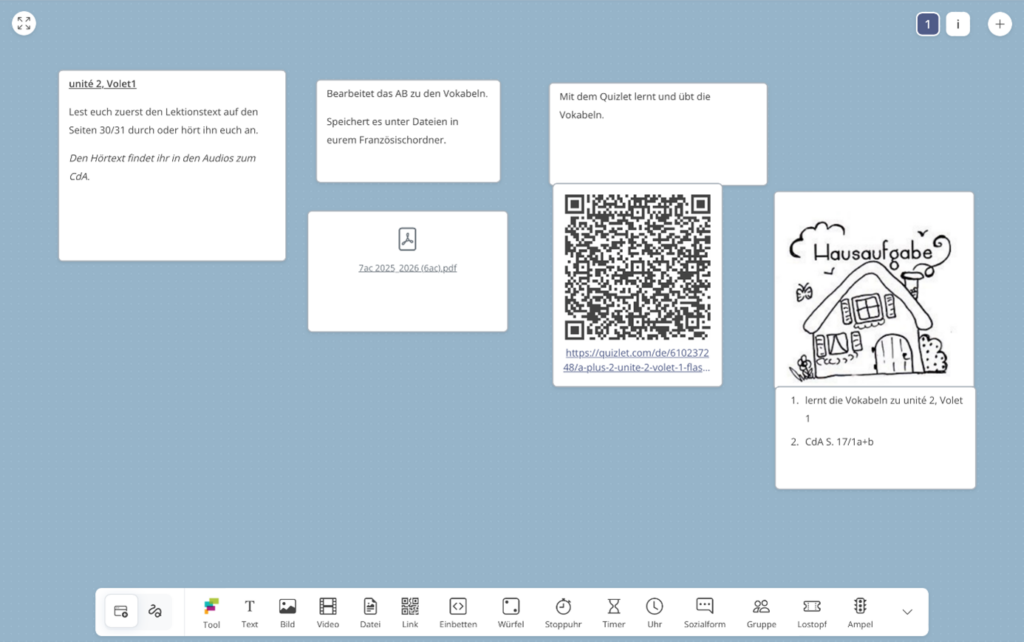The height and width of the screenshot is (642, 1024).
Task: Open the Tool picker in bottom toolbar
Action: [x=211, y=612]
